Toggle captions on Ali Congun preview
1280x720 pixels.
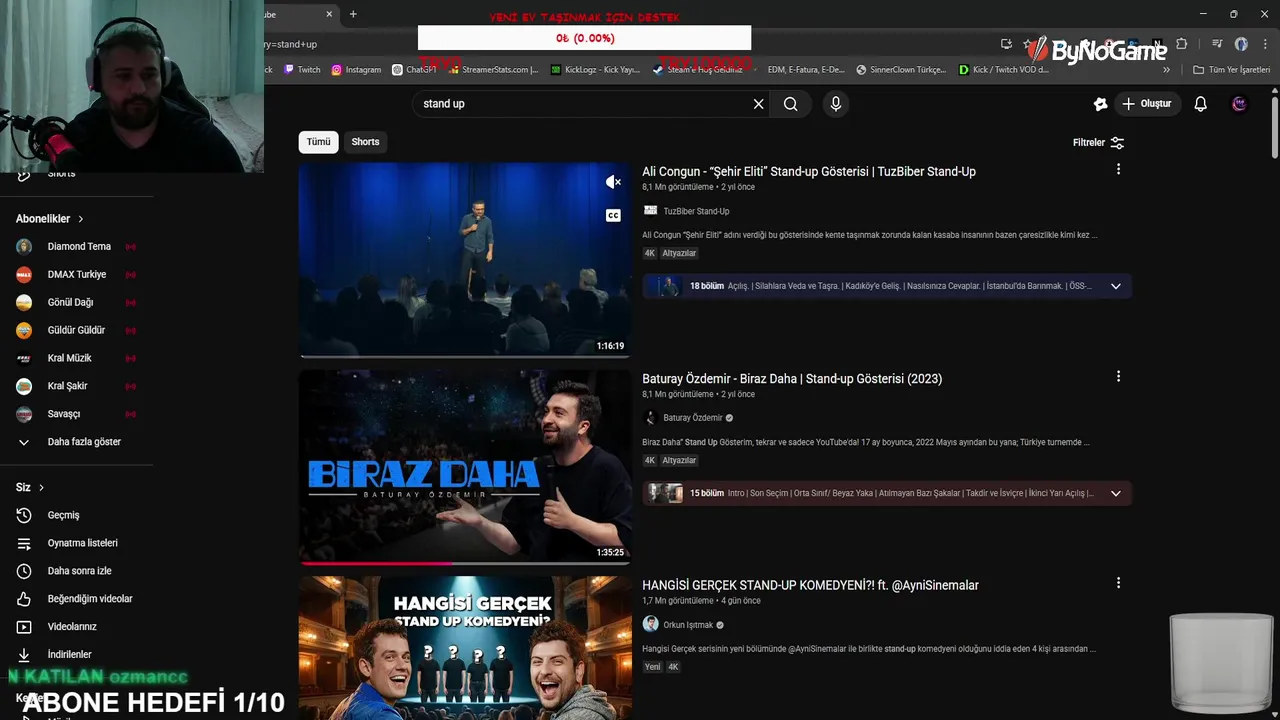point(613,215)
